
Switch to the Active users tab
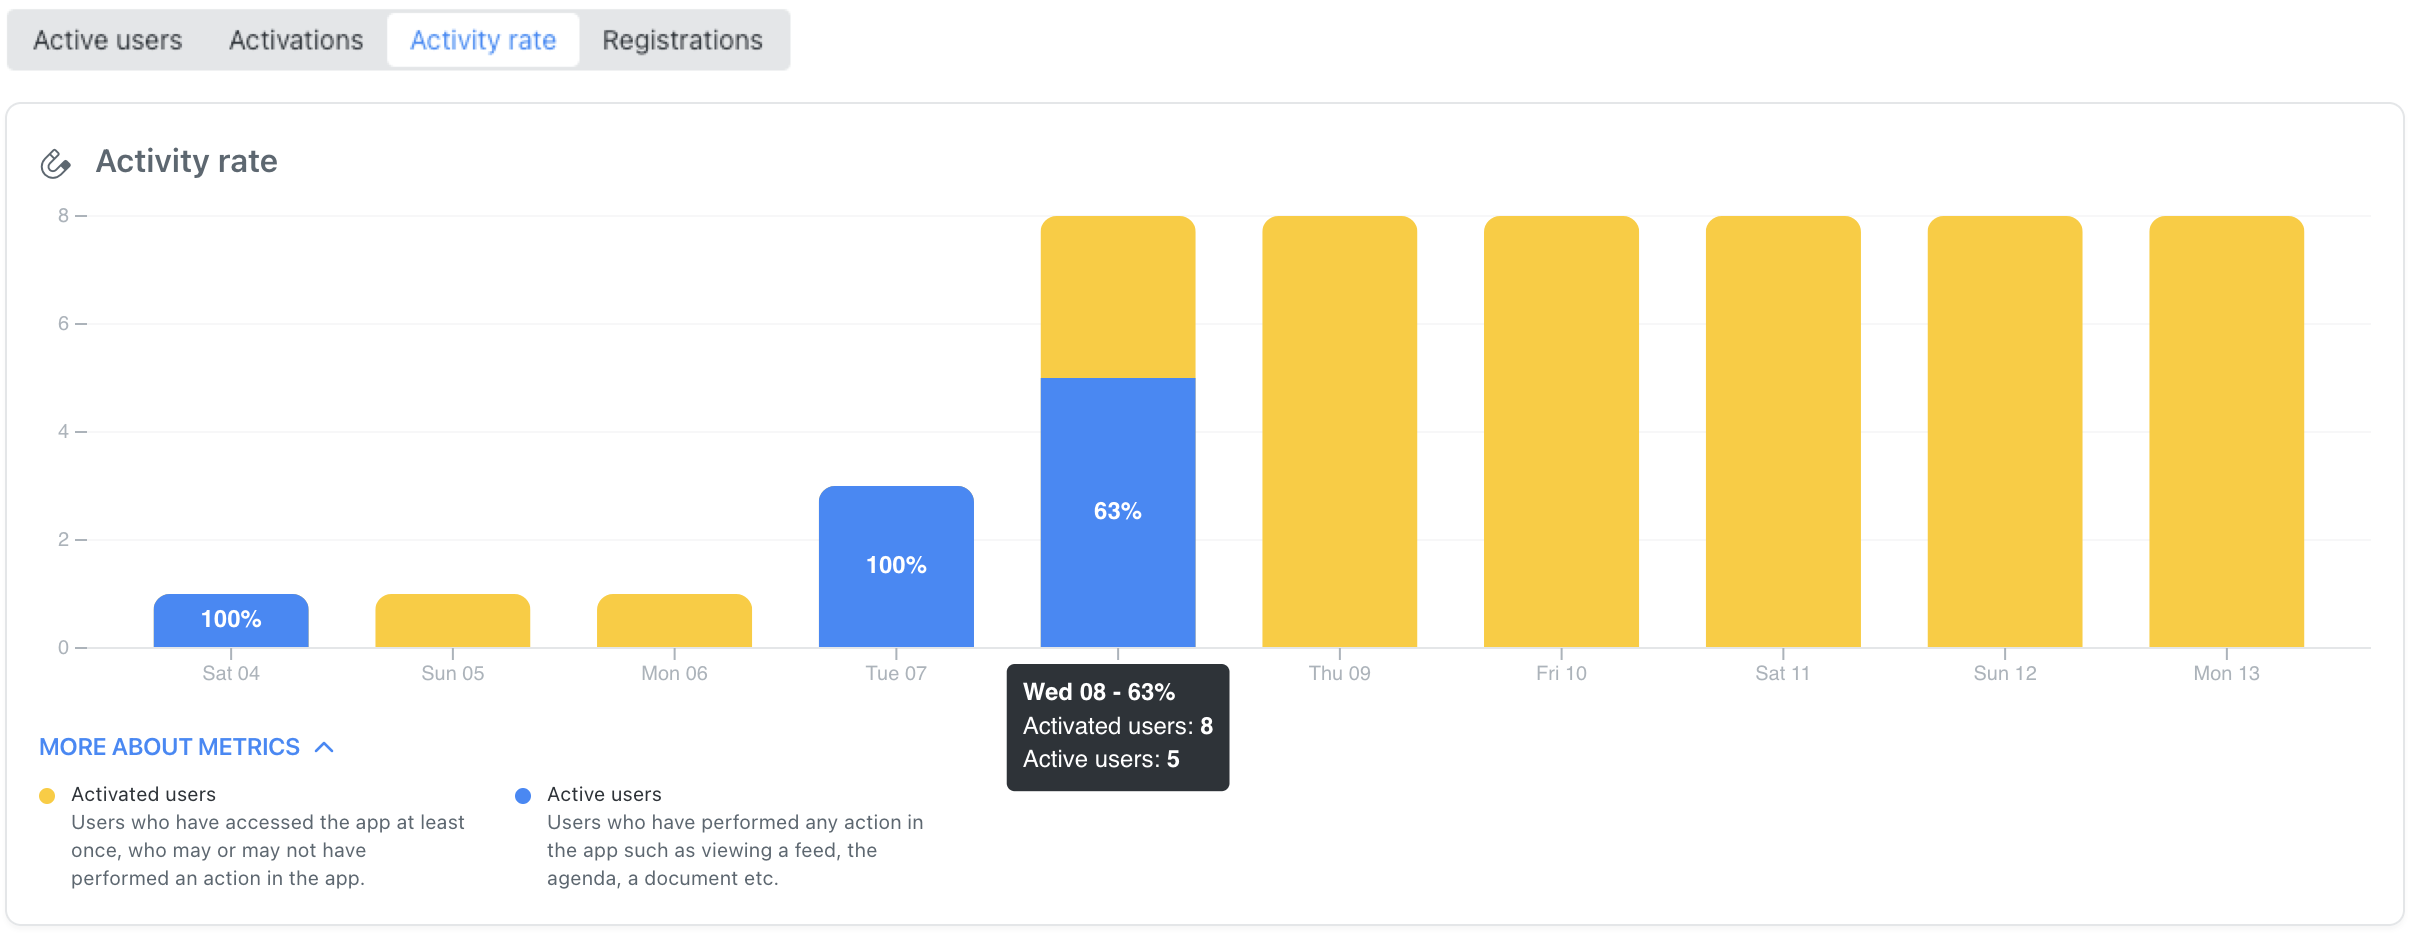tap(106, 39)
